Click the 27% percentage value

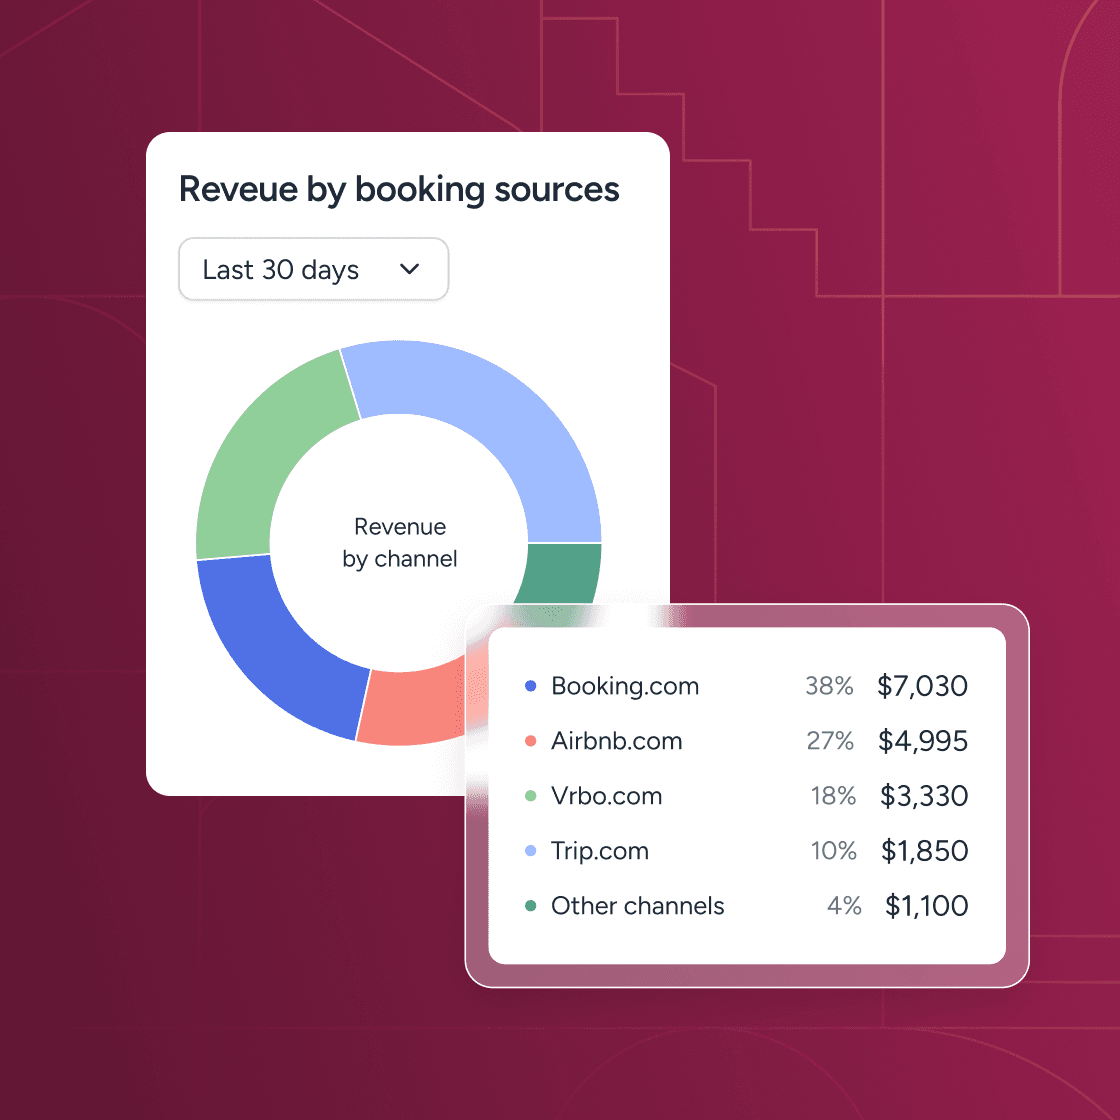coord(830,741)
